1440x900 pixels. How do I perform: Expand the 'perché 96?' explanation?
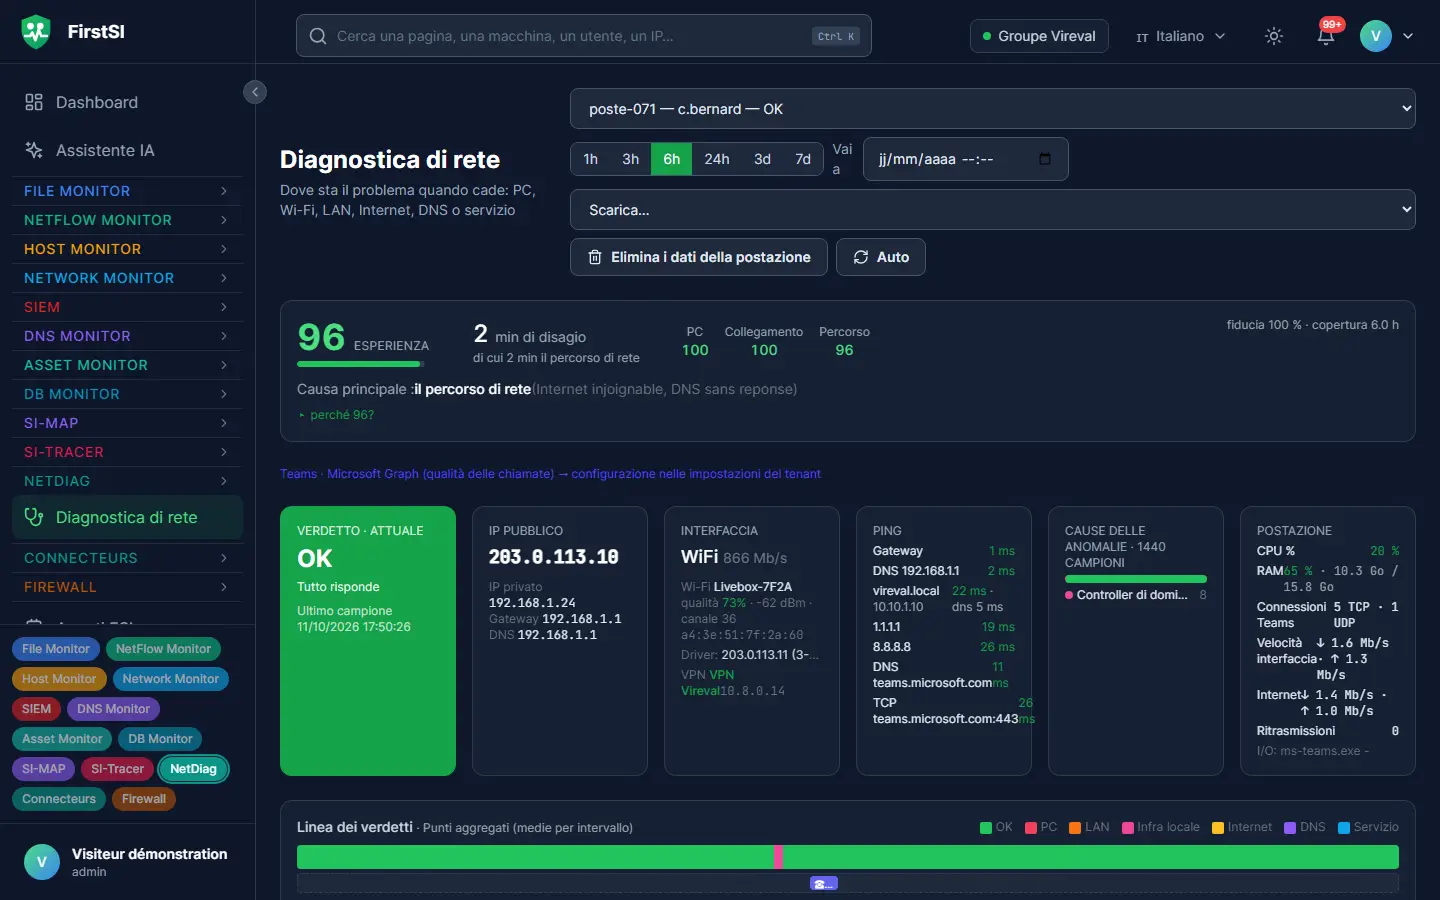[x=337, y=415]
